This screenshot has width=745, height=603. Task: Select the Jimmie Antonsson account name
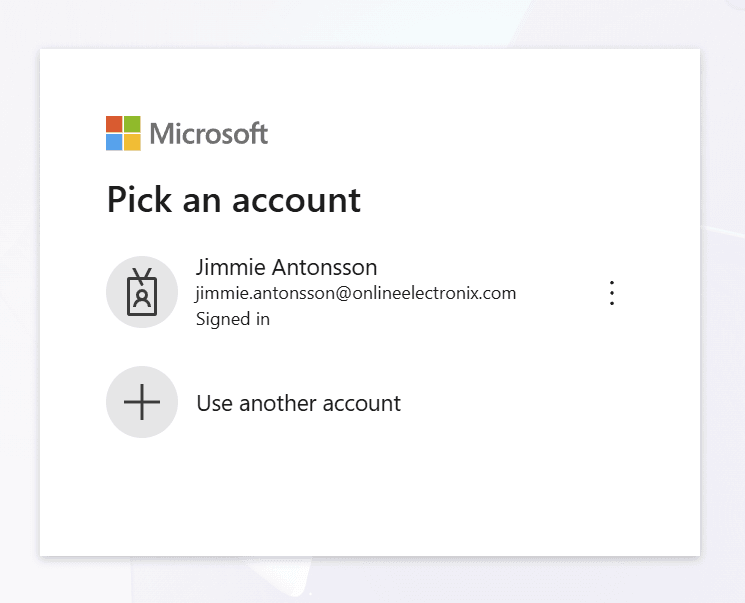(x=286, y=267)
